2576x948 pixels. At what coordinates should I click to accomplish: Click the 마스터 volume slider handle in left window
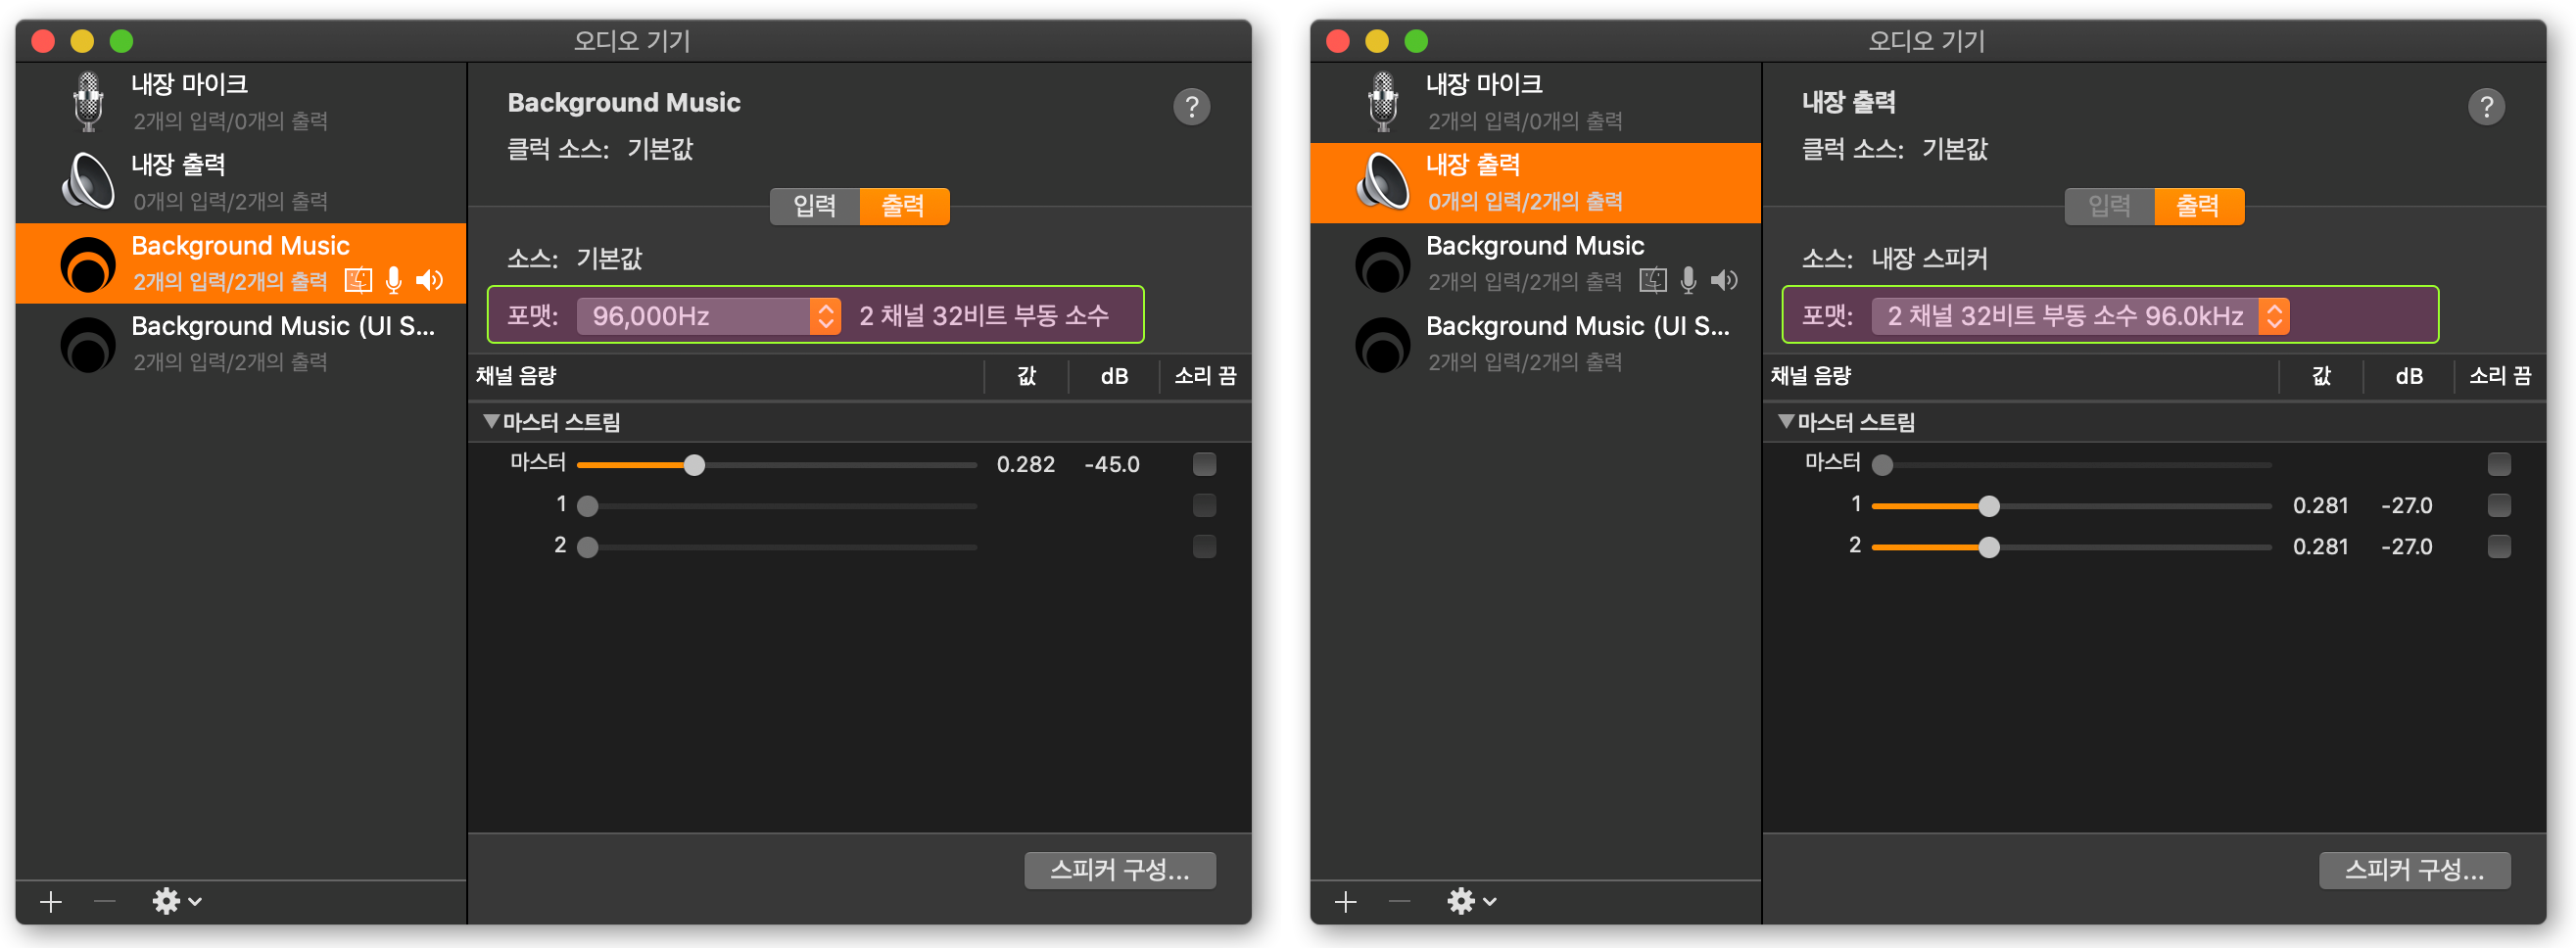pos(694,465)
